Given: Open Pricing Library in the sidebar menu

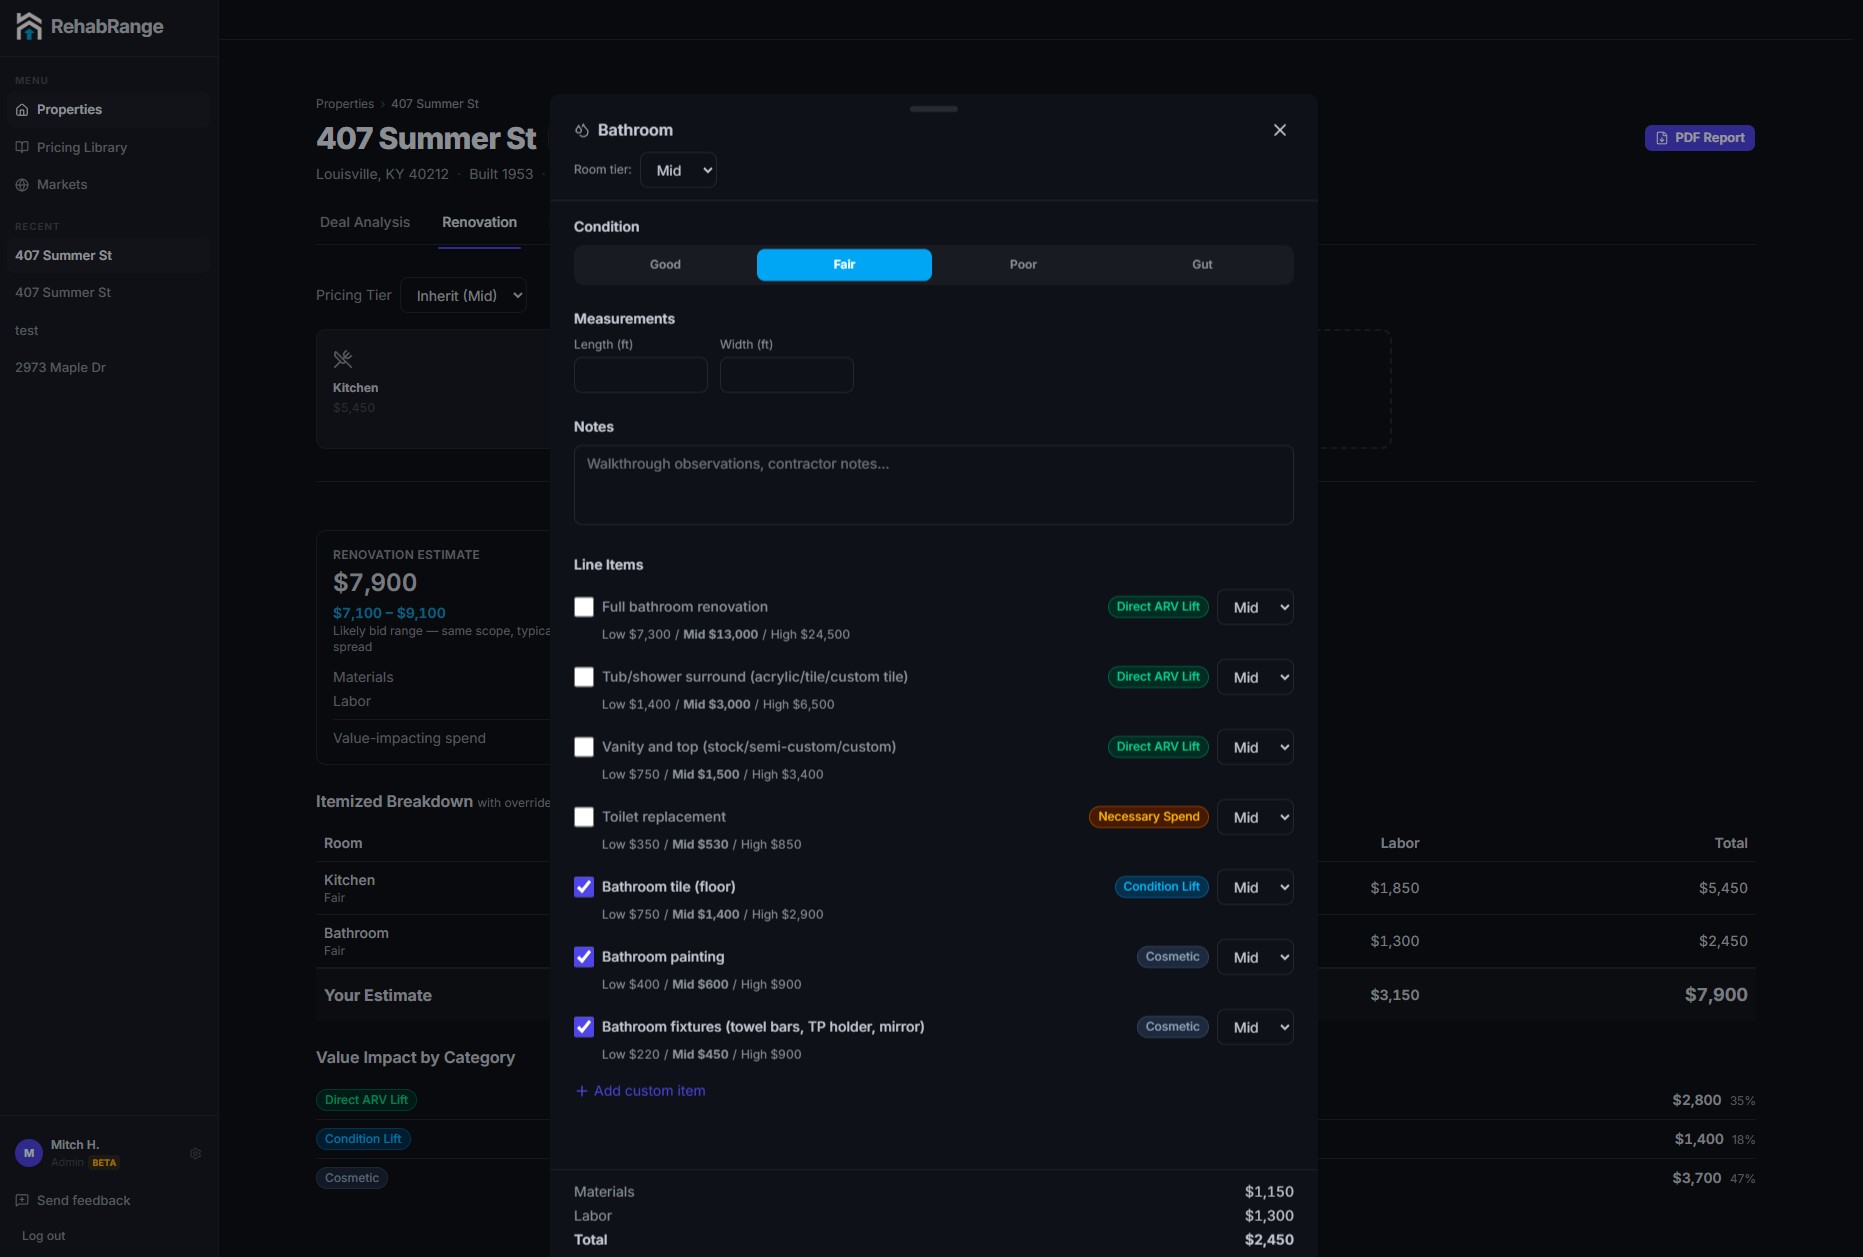Looking at the screenshot, I should [108, 147].
